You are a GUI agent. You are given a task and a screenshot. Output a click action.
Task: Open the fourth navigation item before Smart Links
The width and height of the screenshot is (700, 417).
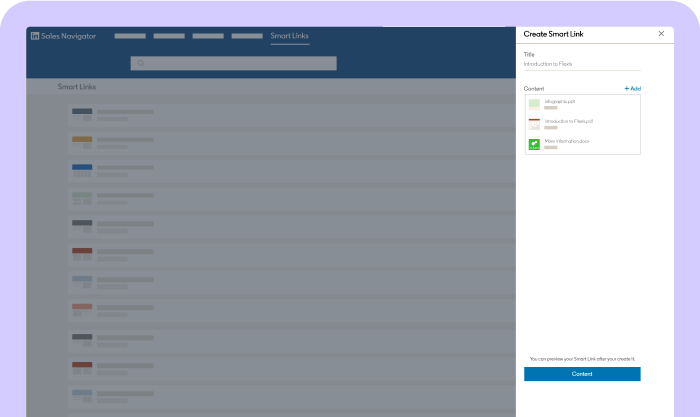point(247,36)
